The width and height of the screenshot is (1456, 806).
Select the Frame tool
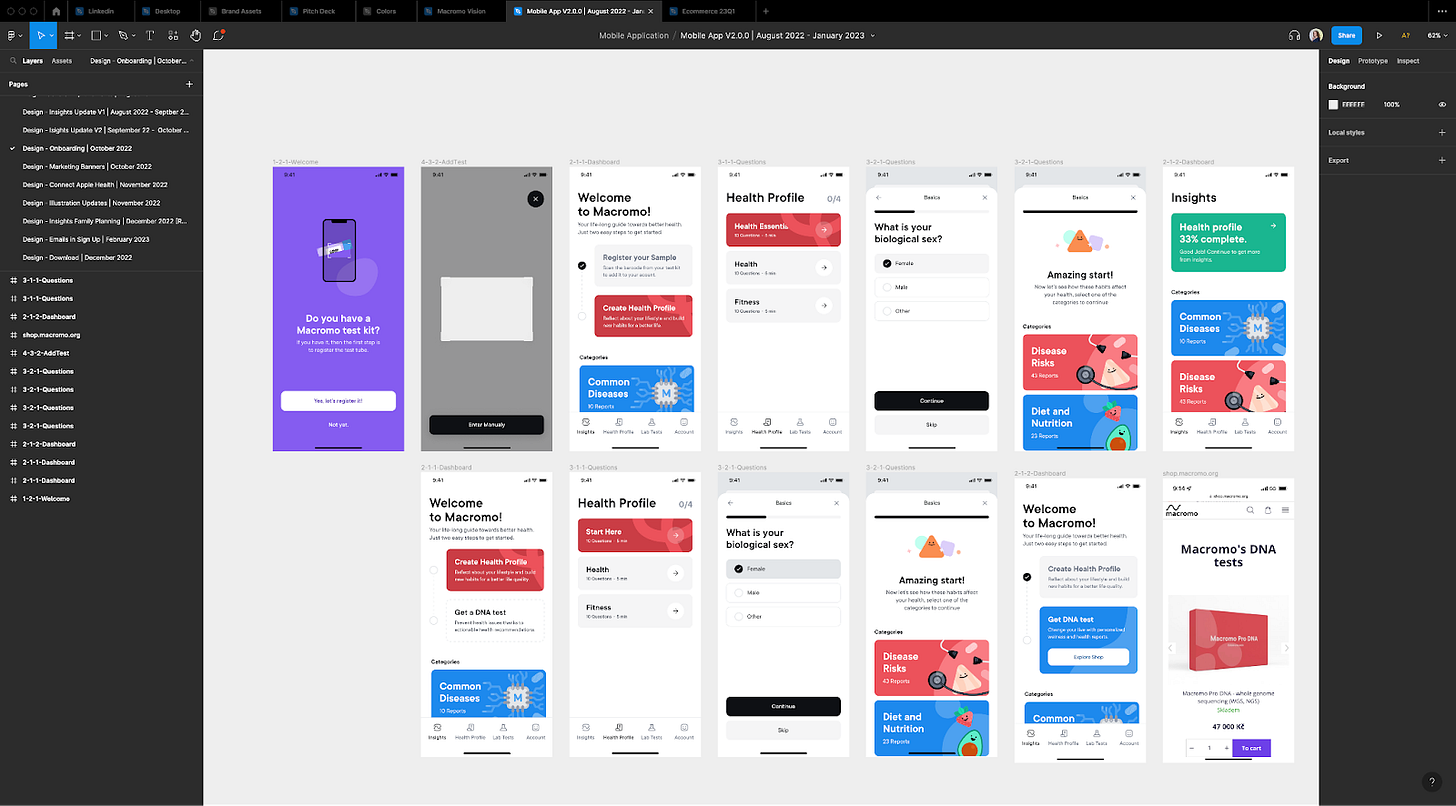pos(70,35)
